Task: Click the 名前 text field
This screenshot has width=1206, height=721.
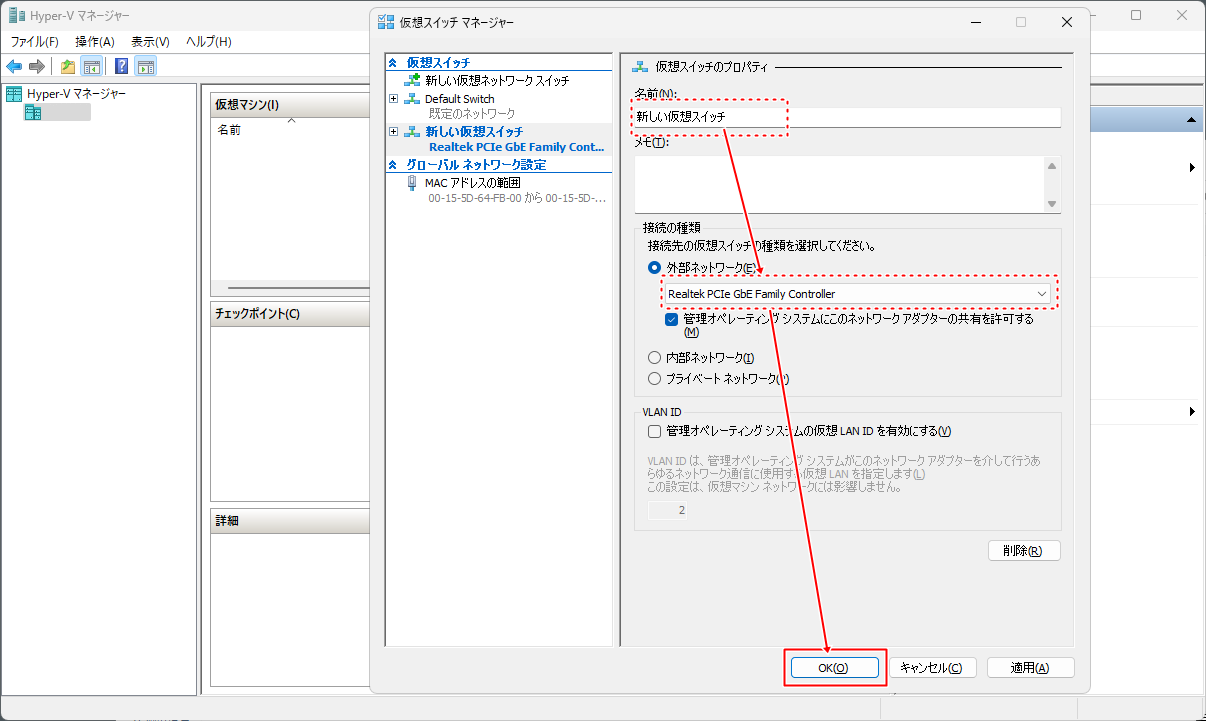Action: (x=846, y=117)
